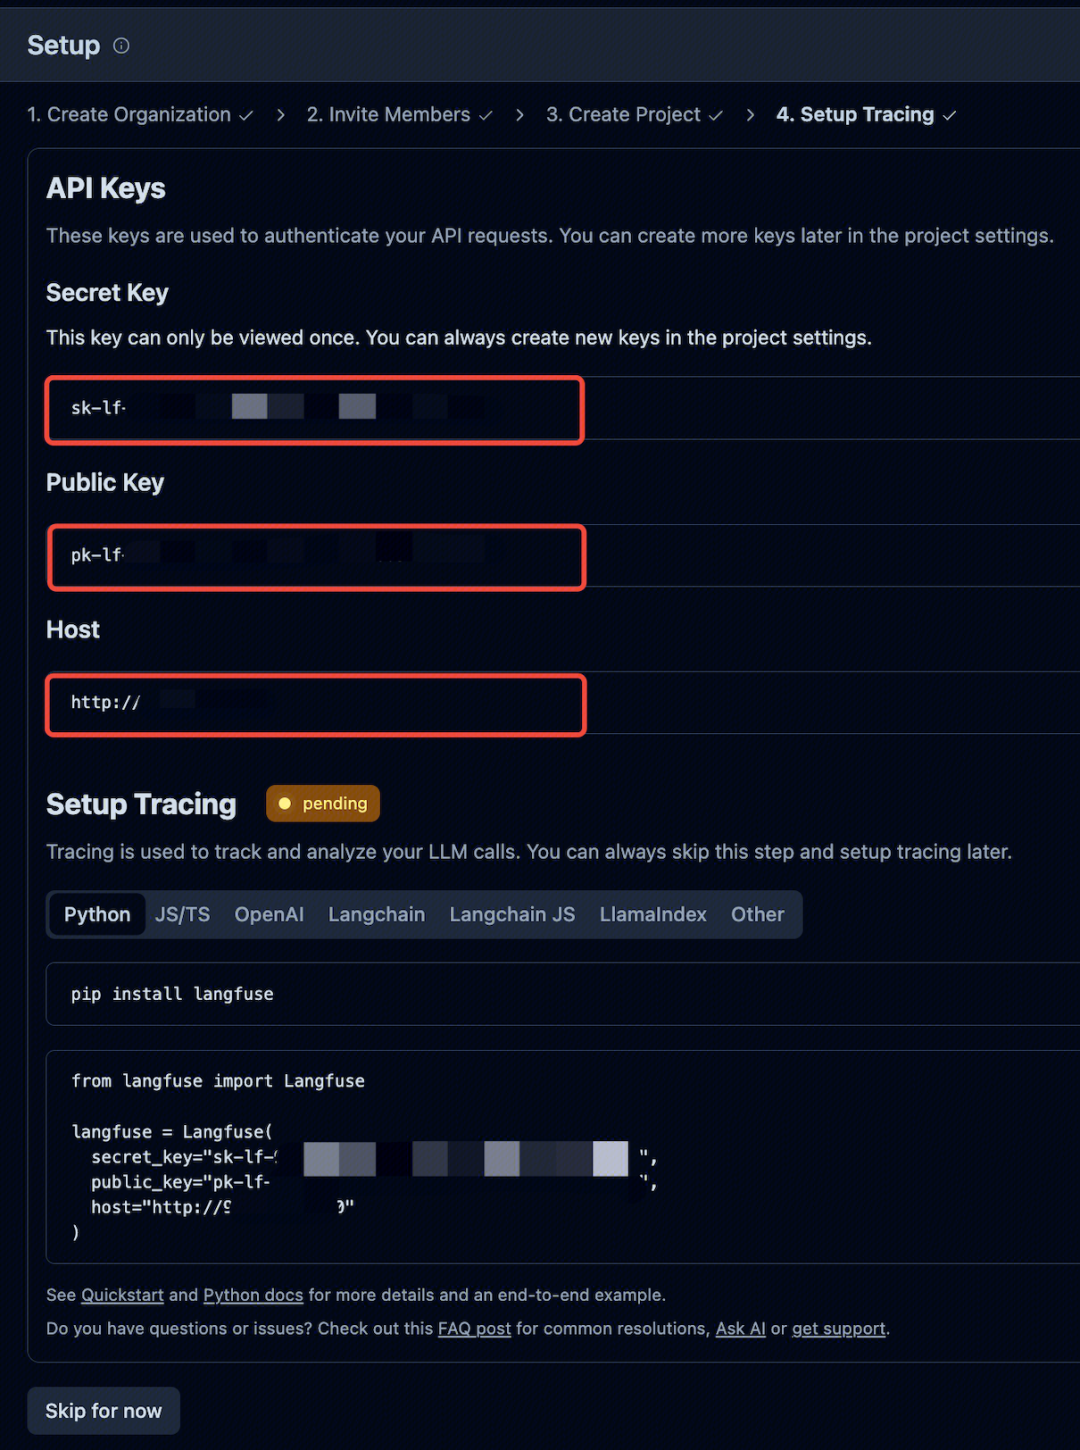Image resolution: width=1080 pixels, height=1450 pixels.
Task: Select the Python tab
Action: 97,914
